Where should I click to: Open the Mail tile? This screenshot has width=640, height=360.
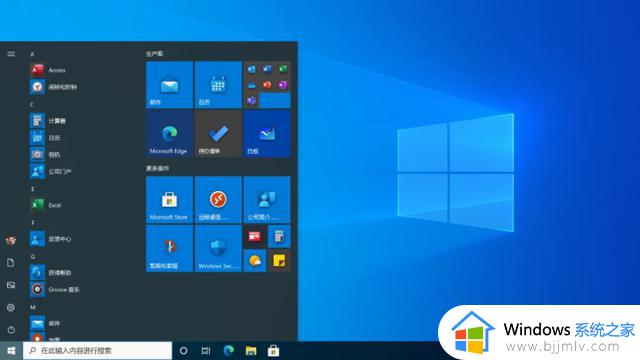click(169, 85)
